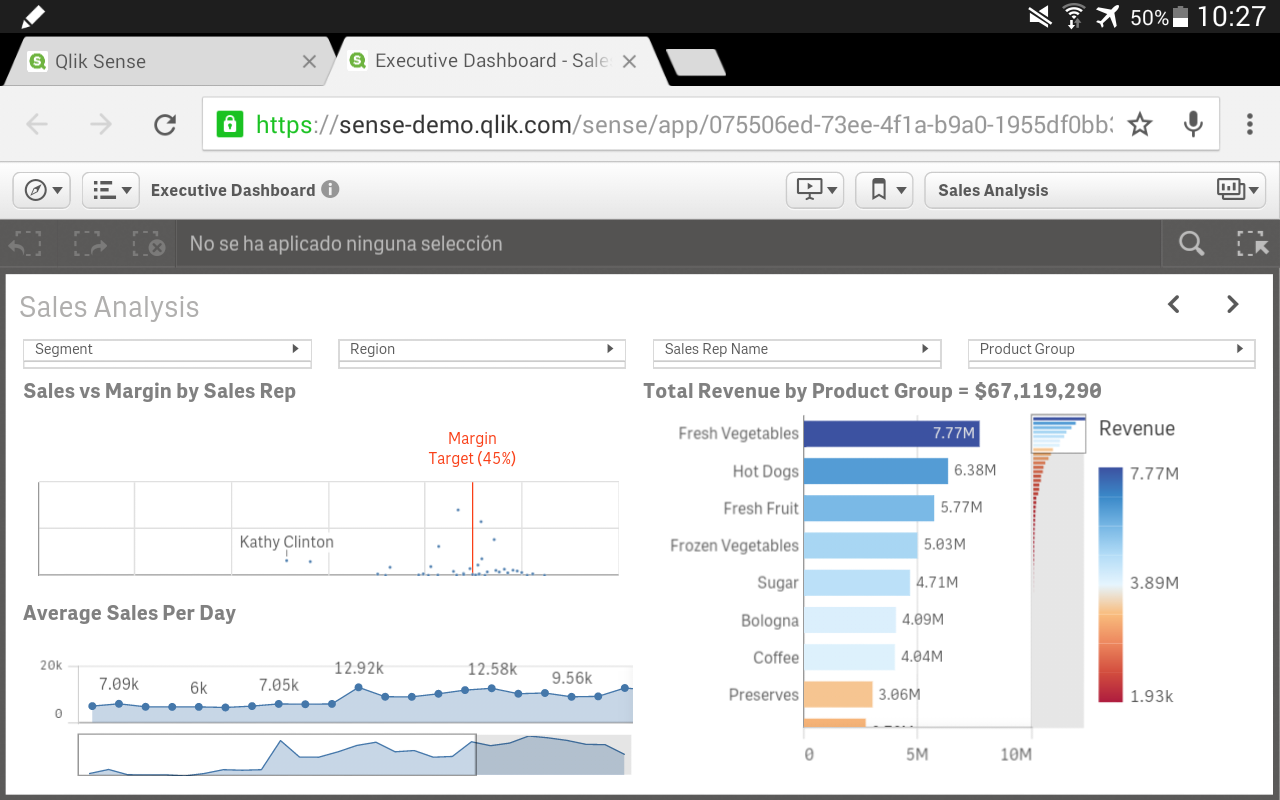The width and height of the screenshot is (1280, 800).
Task: Go to next sheet
Action: [1233, 304]
